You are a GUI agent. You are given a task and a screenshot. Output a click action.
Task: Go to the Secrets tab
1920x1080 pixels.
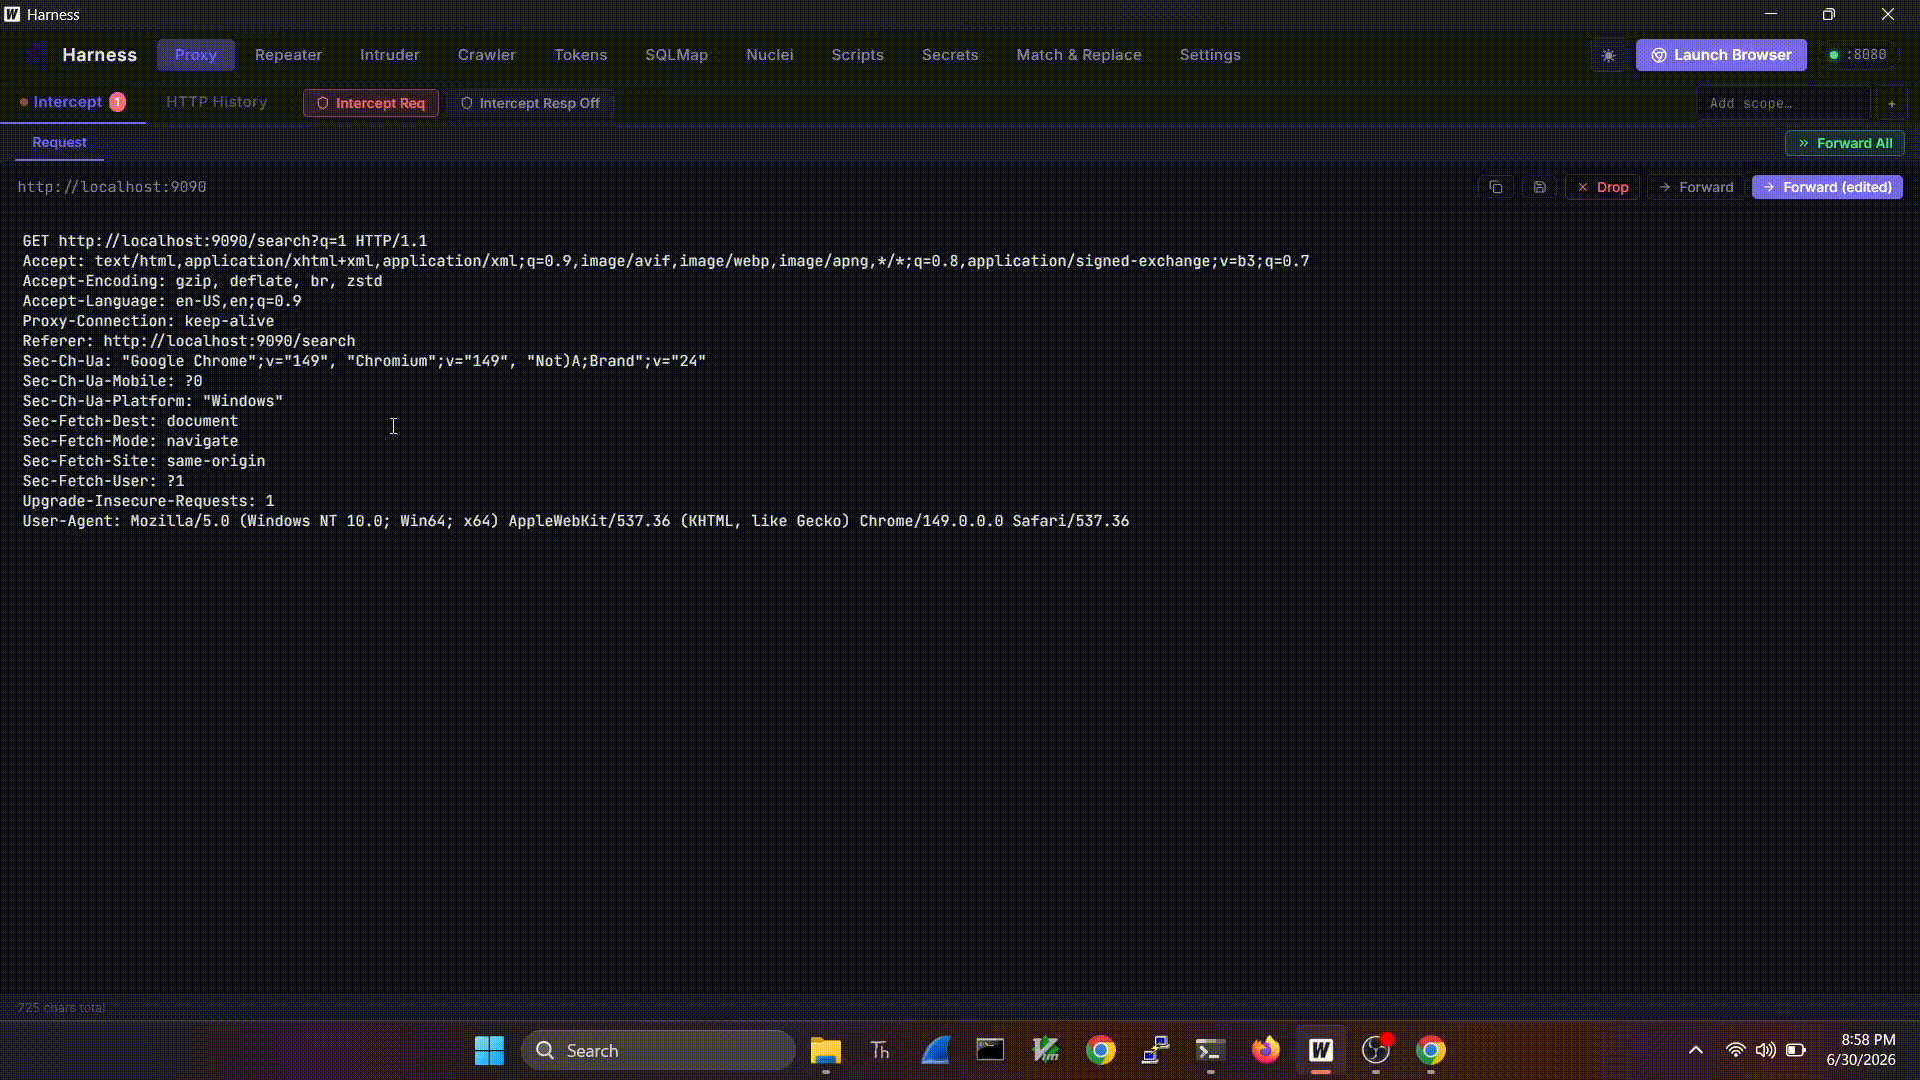(950, 55)
